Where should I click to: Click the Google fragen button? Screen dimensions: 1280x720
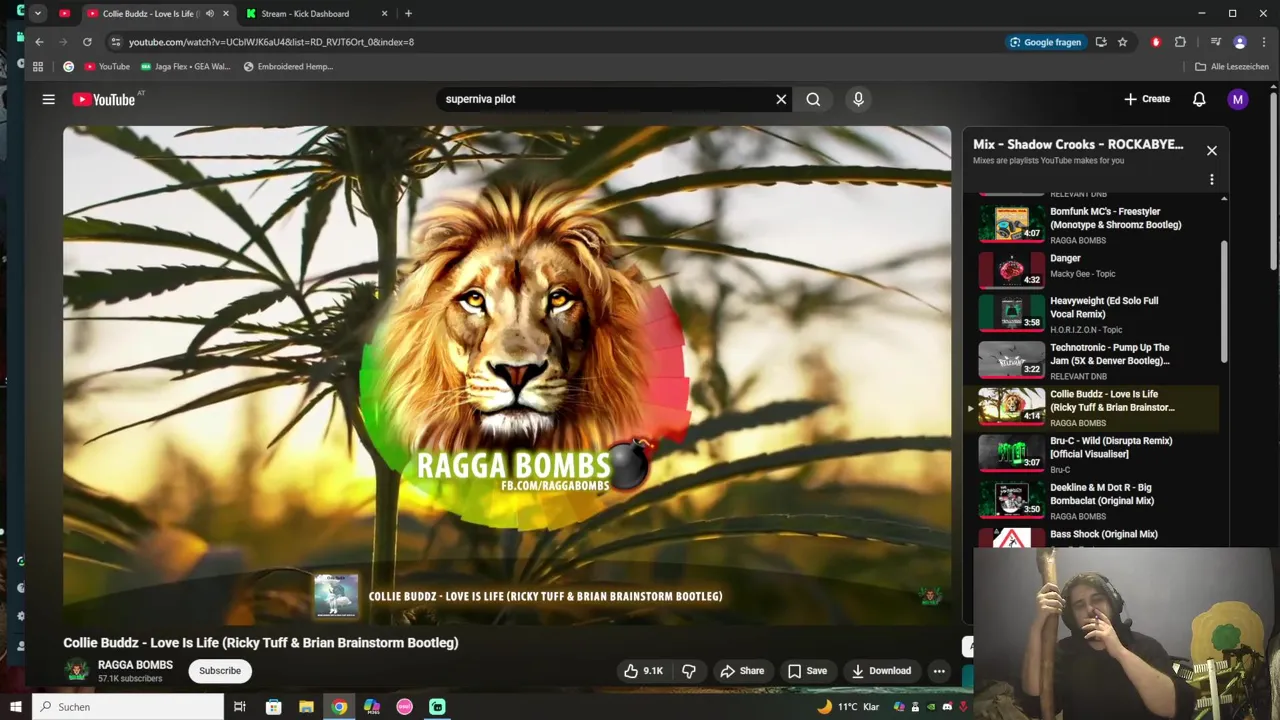(x=1045, y=42)
